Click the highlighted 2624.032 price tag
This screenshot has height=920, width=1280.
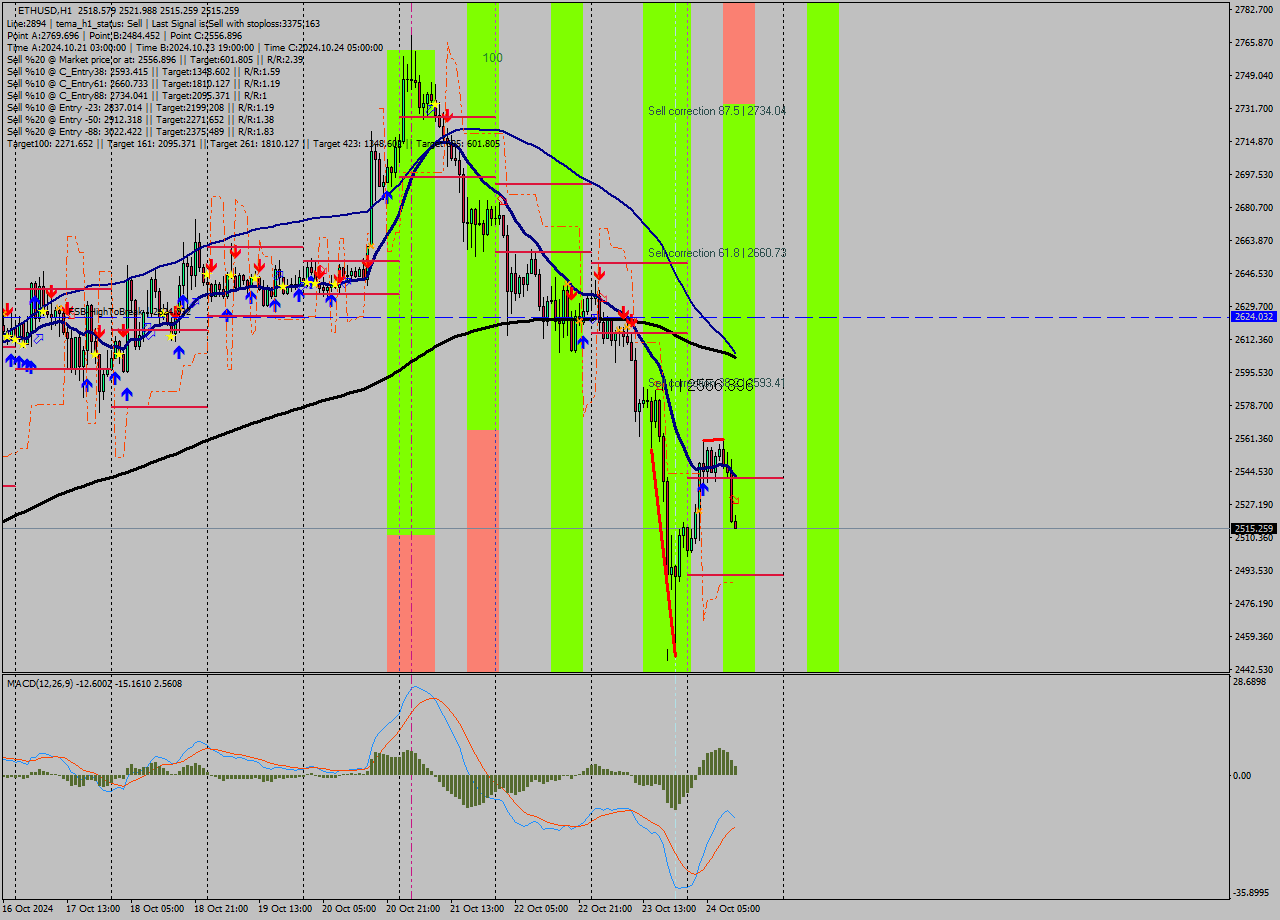(x=1254, y=316)
